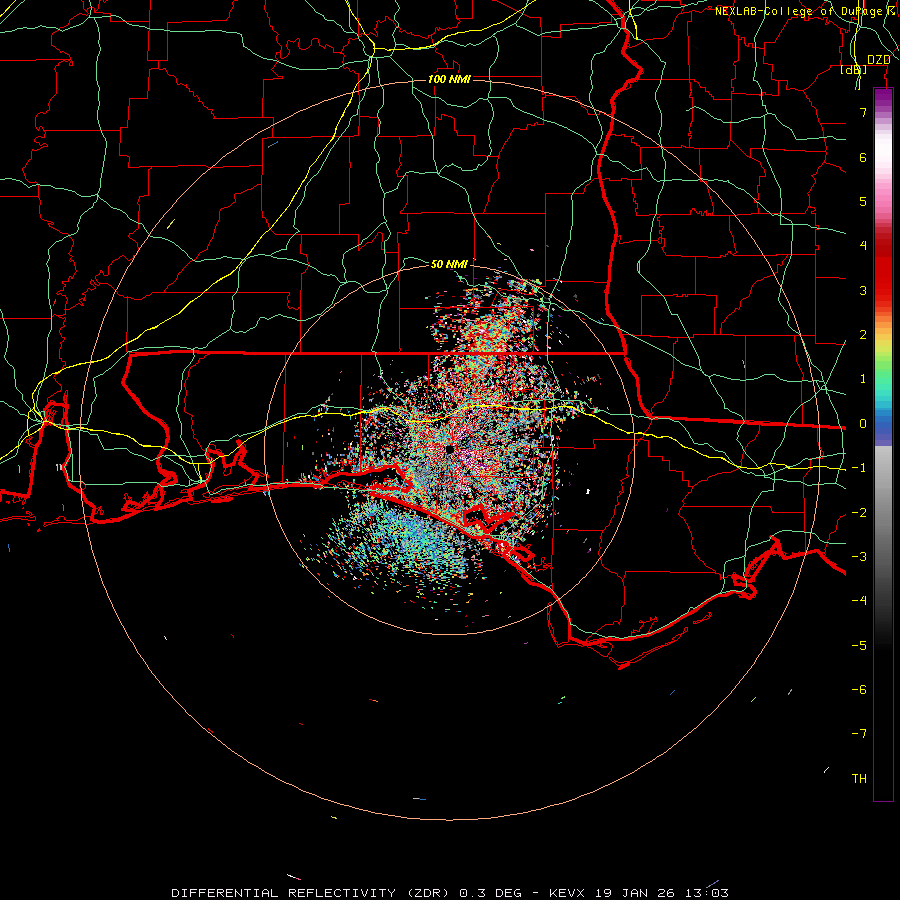Click the scale value 2 label
This screenshot has width=900, height=900.
[x=863, y=335]
